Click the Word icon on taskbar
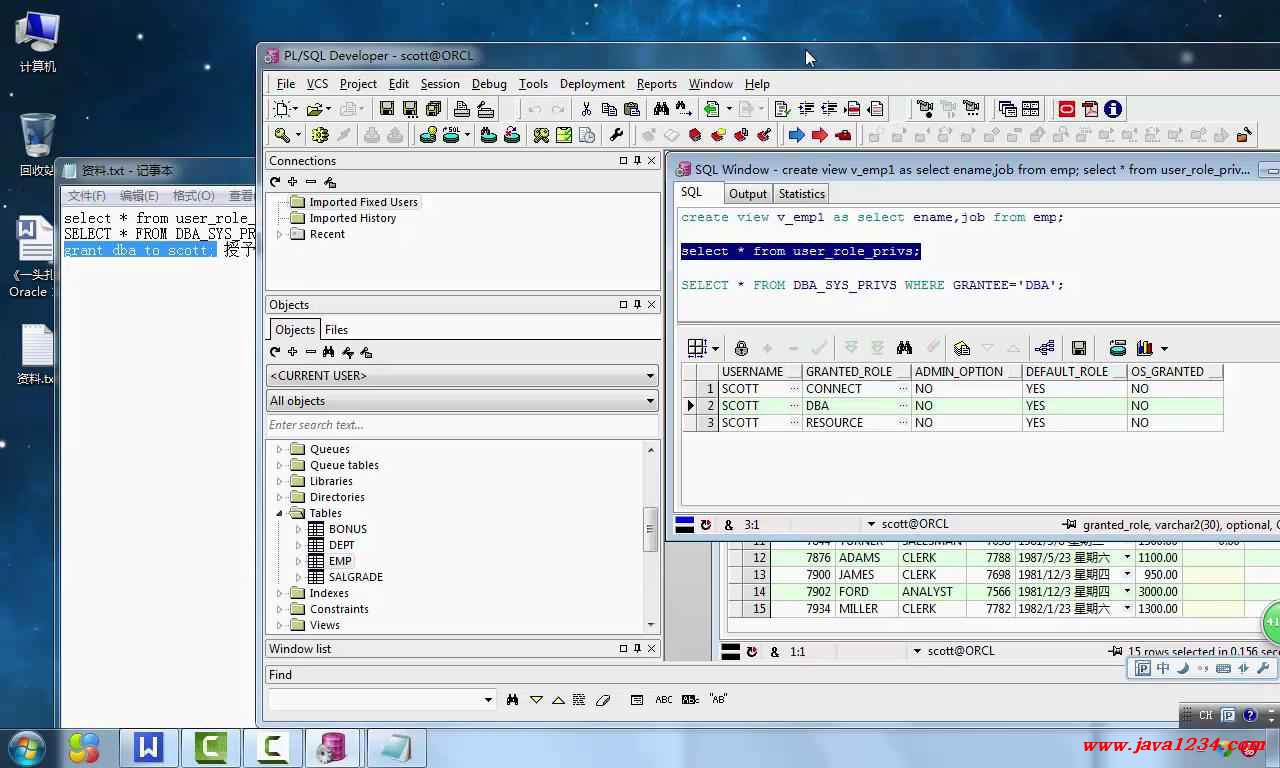This screenshot has width=1280, height=768. tap(148, 747)
